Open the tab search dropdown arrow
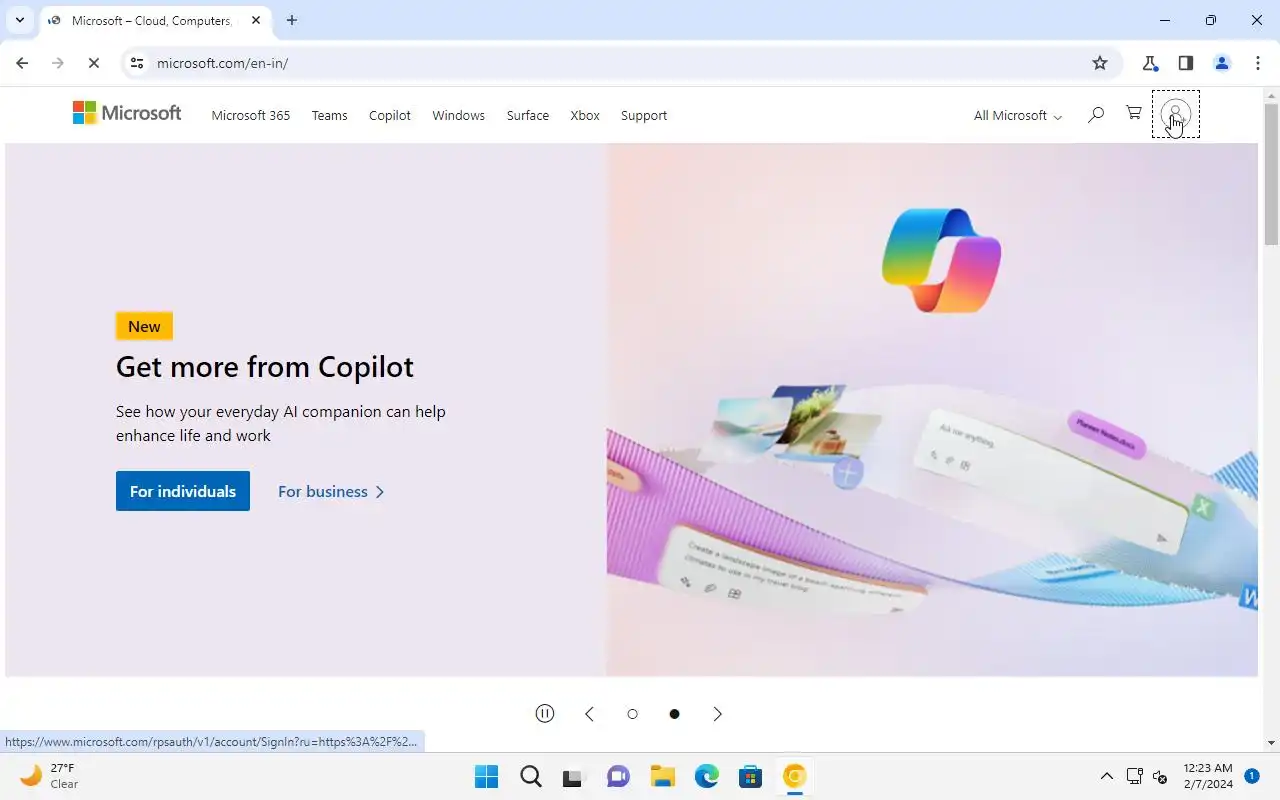The height and width of the screenshot is (800, 1280). 19,20
